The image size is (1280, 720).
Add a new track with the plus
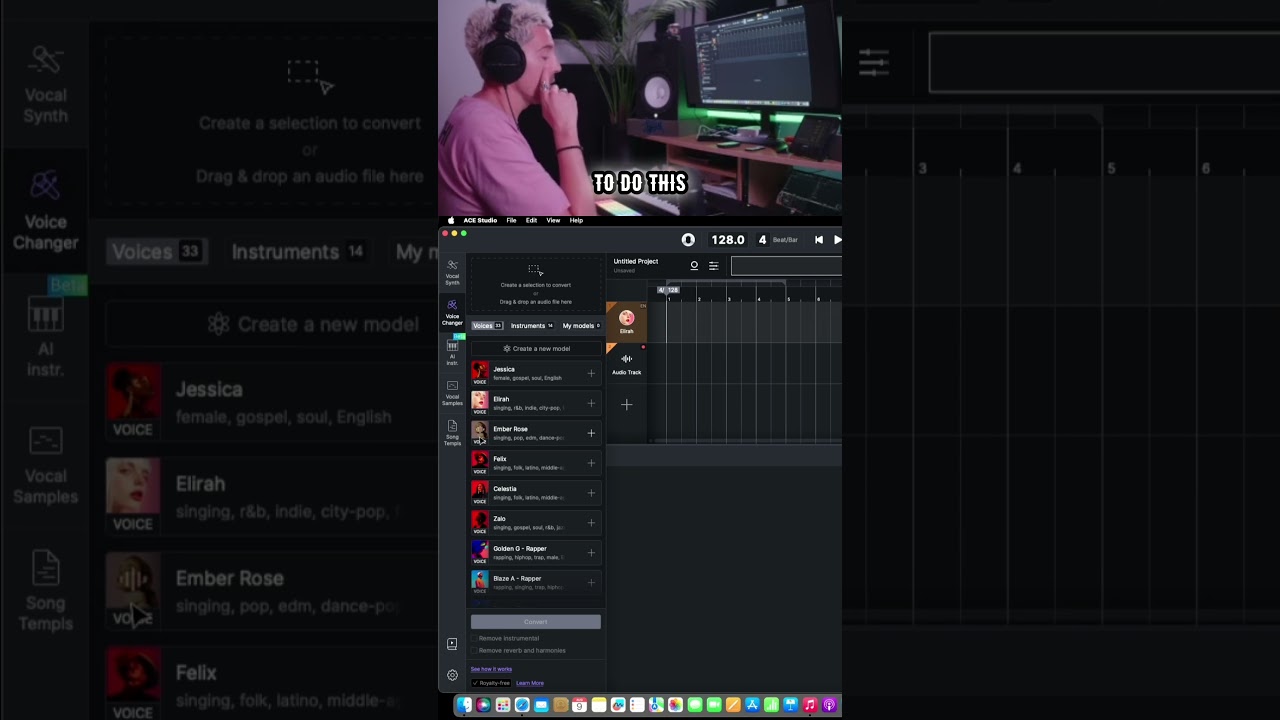(x=627, y=405)
